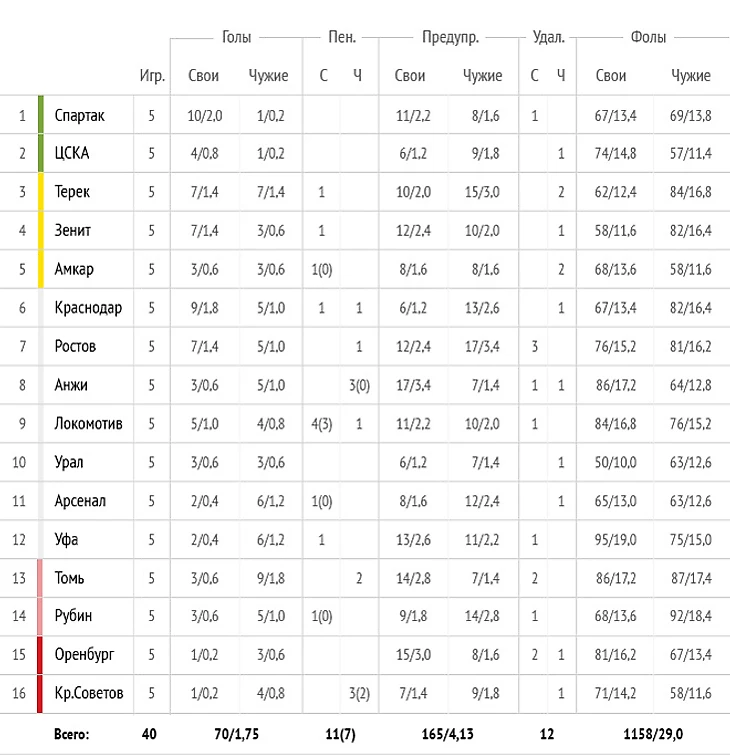The height and width of the screenshot is (755, 730).
Task: Select the Фолы group header
Action: click(x=648, y=37)
